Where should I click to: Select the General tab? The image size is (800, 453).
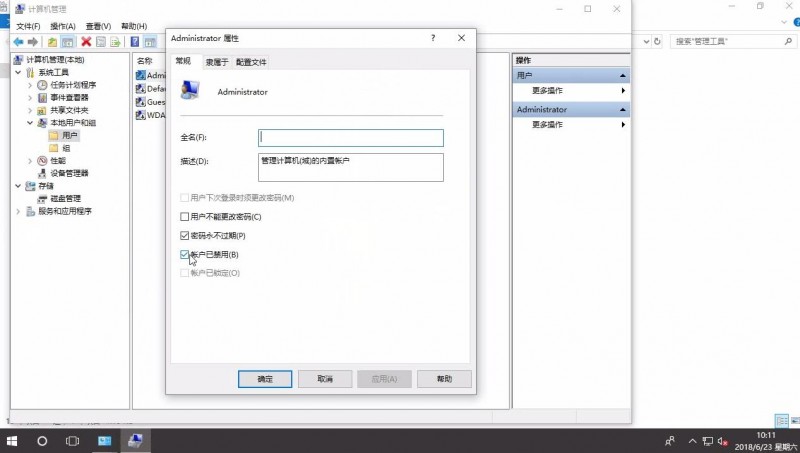[183, 61]
